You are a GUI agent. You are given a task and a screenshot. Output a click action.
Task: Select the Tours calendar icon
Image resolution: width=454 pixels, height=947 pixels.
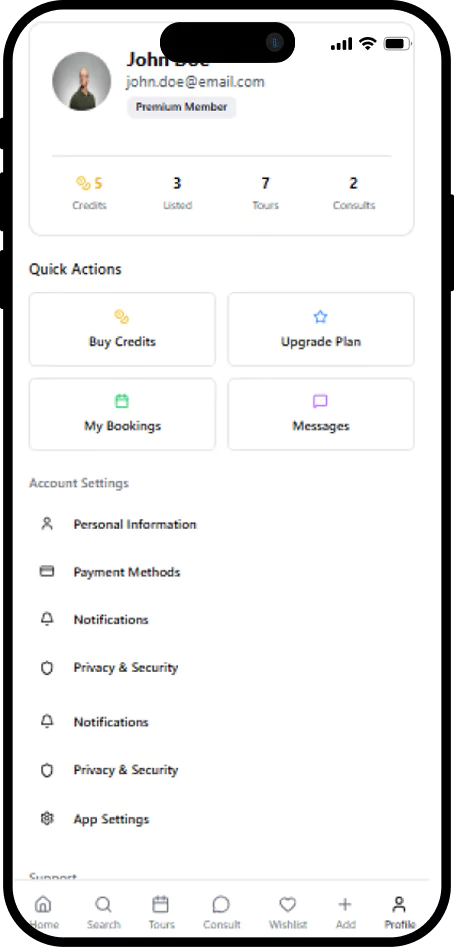coord(161,904)
